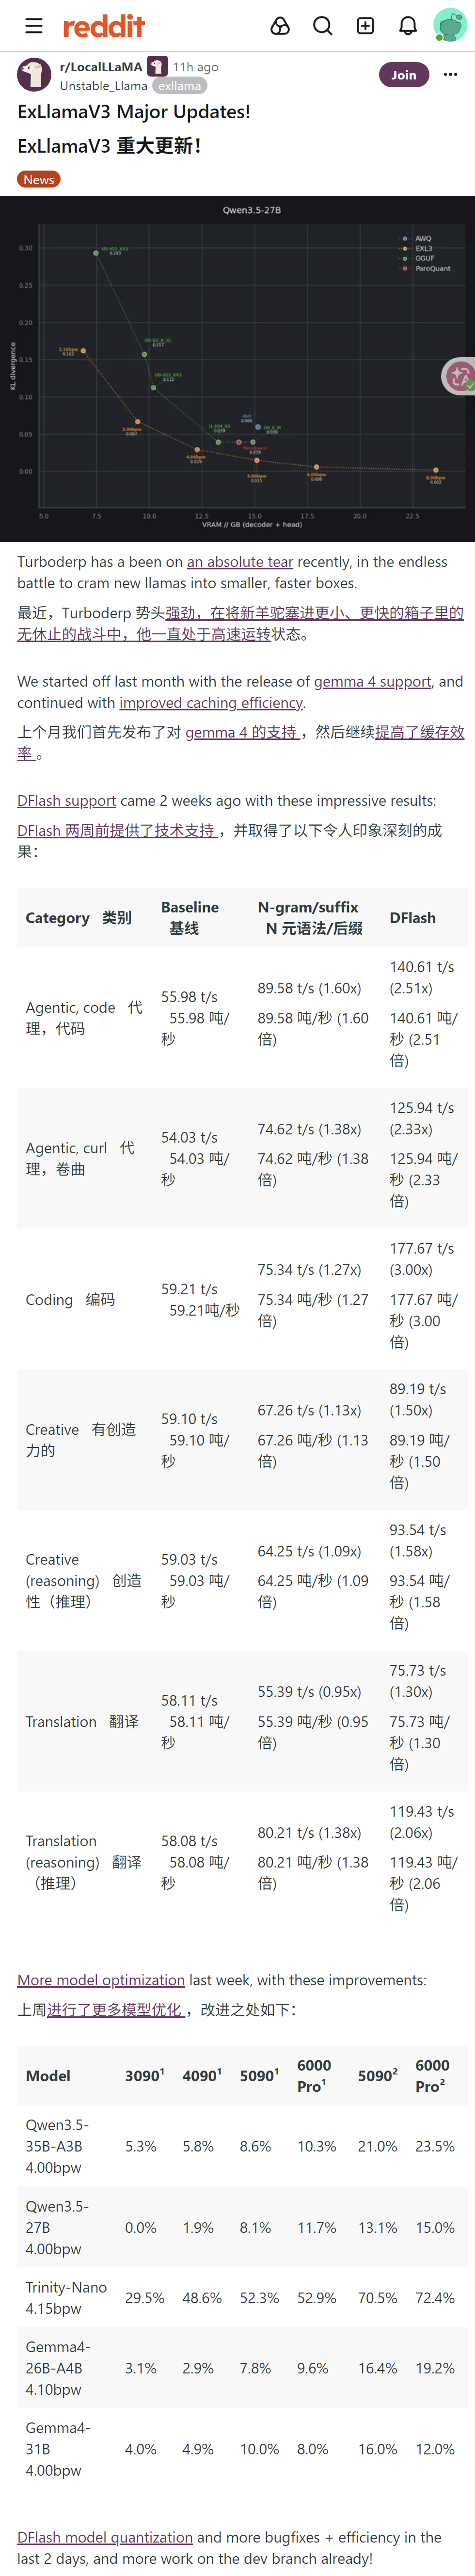475x2576 pixels.
Task: Click the r/LocalLLaMA community avatar
Action: (35, 75)
